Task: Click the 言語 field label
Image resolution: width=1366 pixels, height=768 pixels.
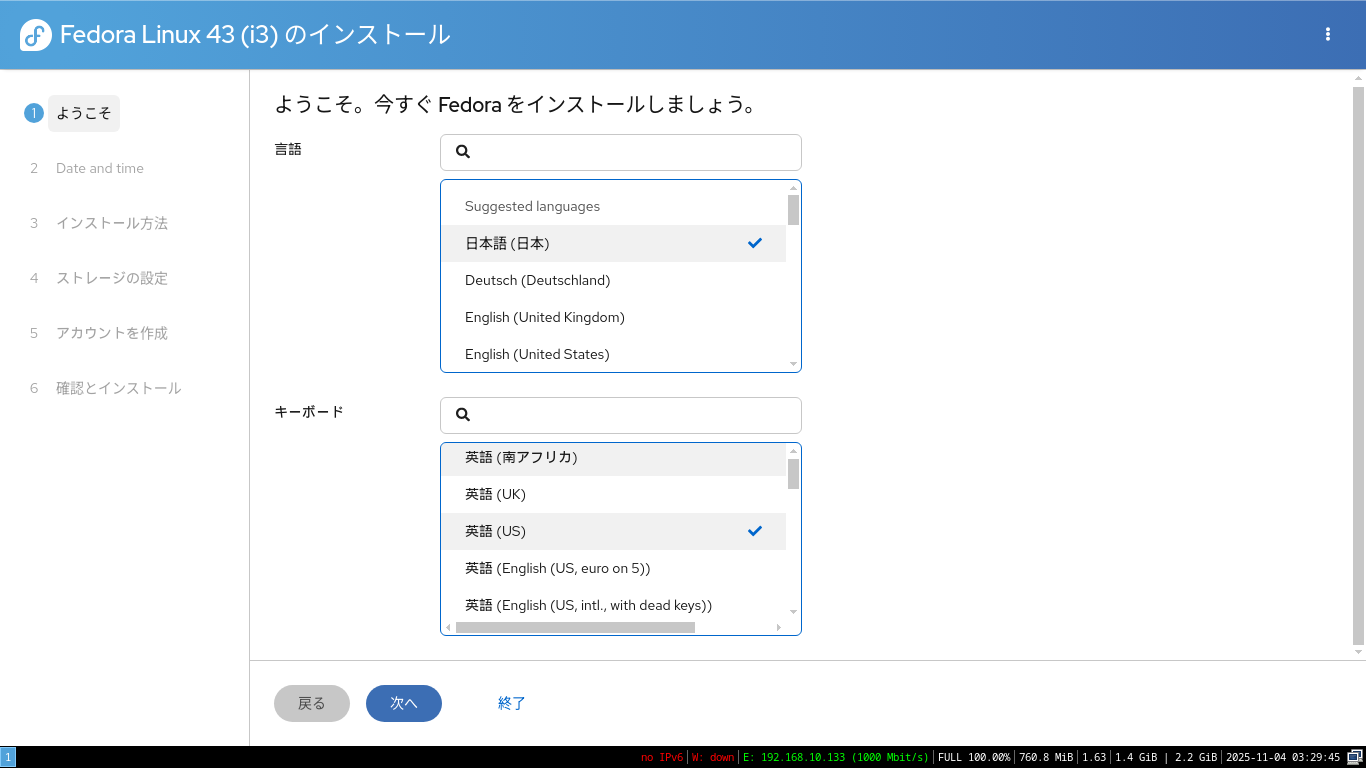Action: click(x=288, y=149)
